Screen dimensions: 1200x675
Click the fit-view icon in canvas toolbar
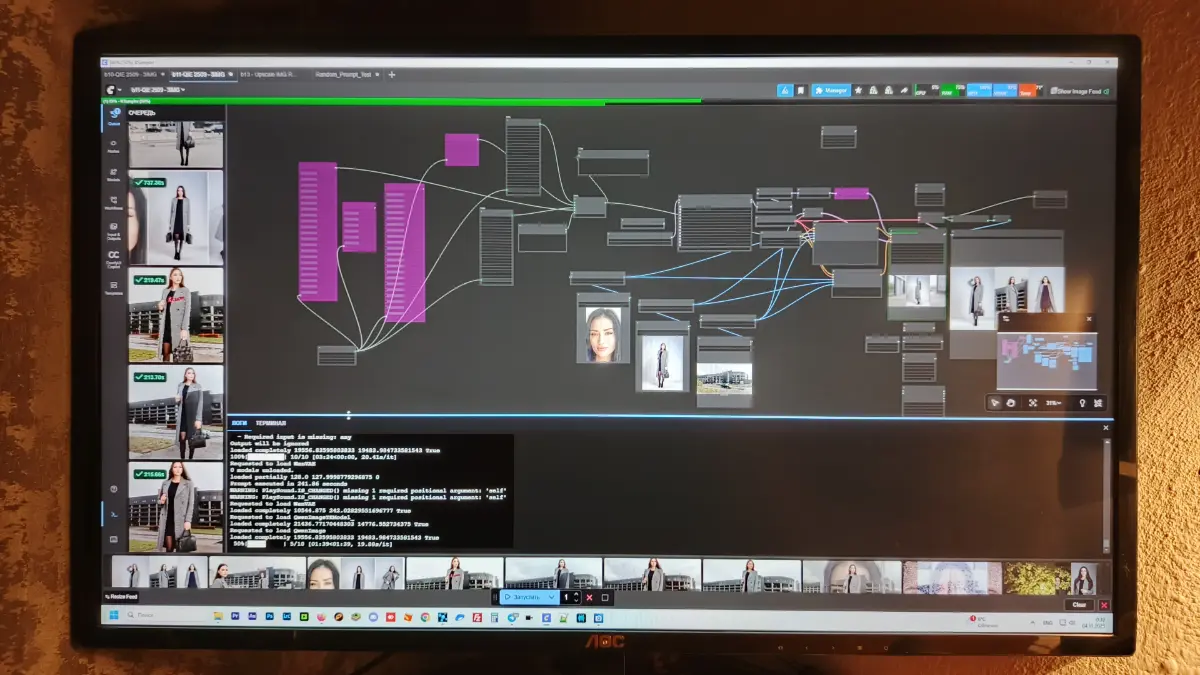point(1033,403)
